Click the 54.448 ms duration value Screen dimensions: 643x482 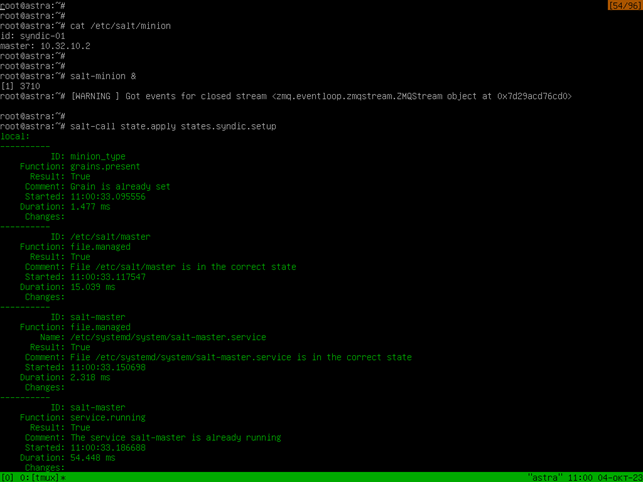pos(93,457)
